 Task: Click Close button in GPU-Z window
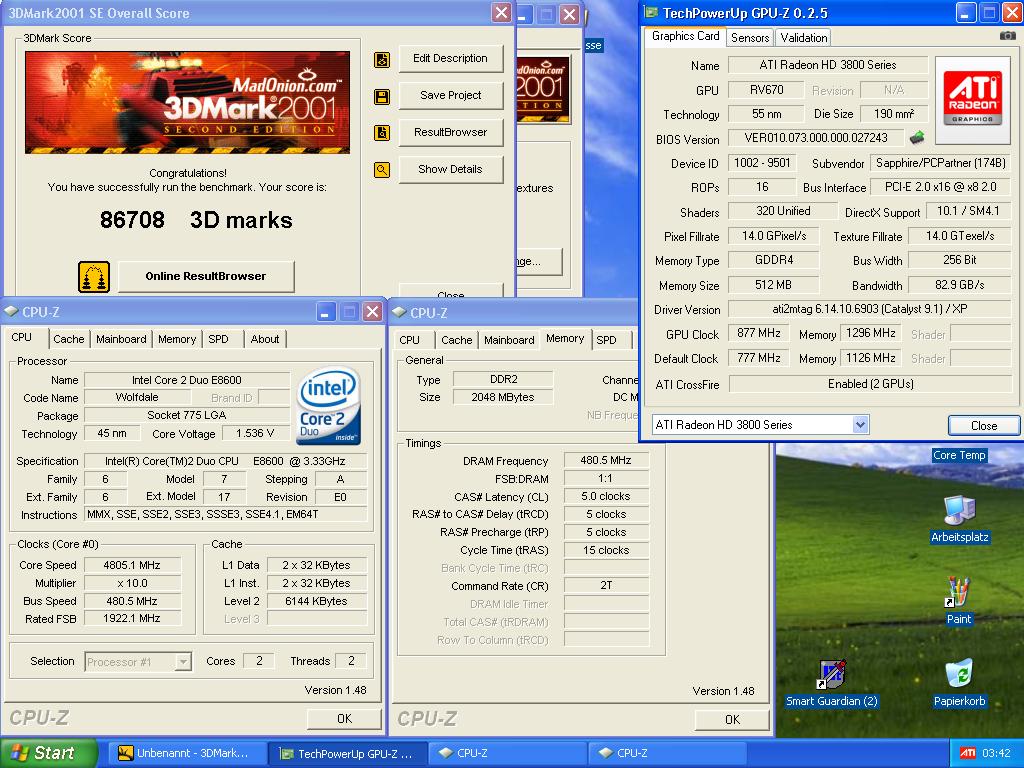(x=984, y=426)
